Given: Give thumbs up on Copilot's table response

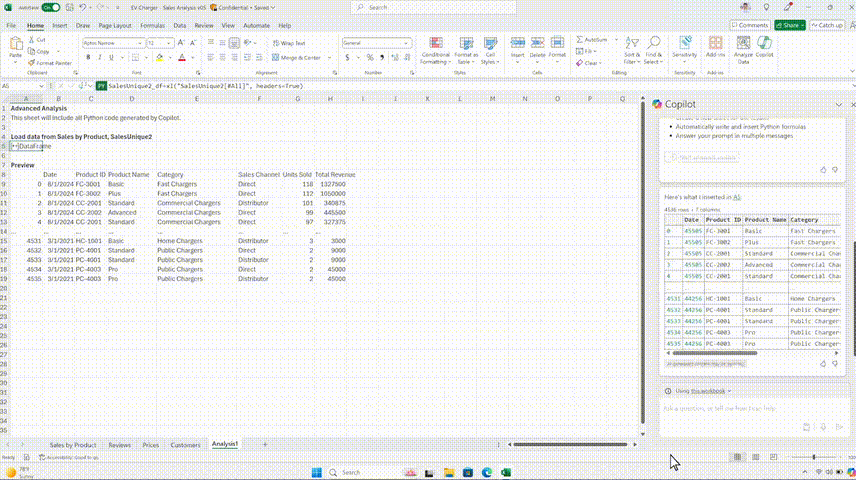Looking at the screenshot, I should [x=823, y=364].
